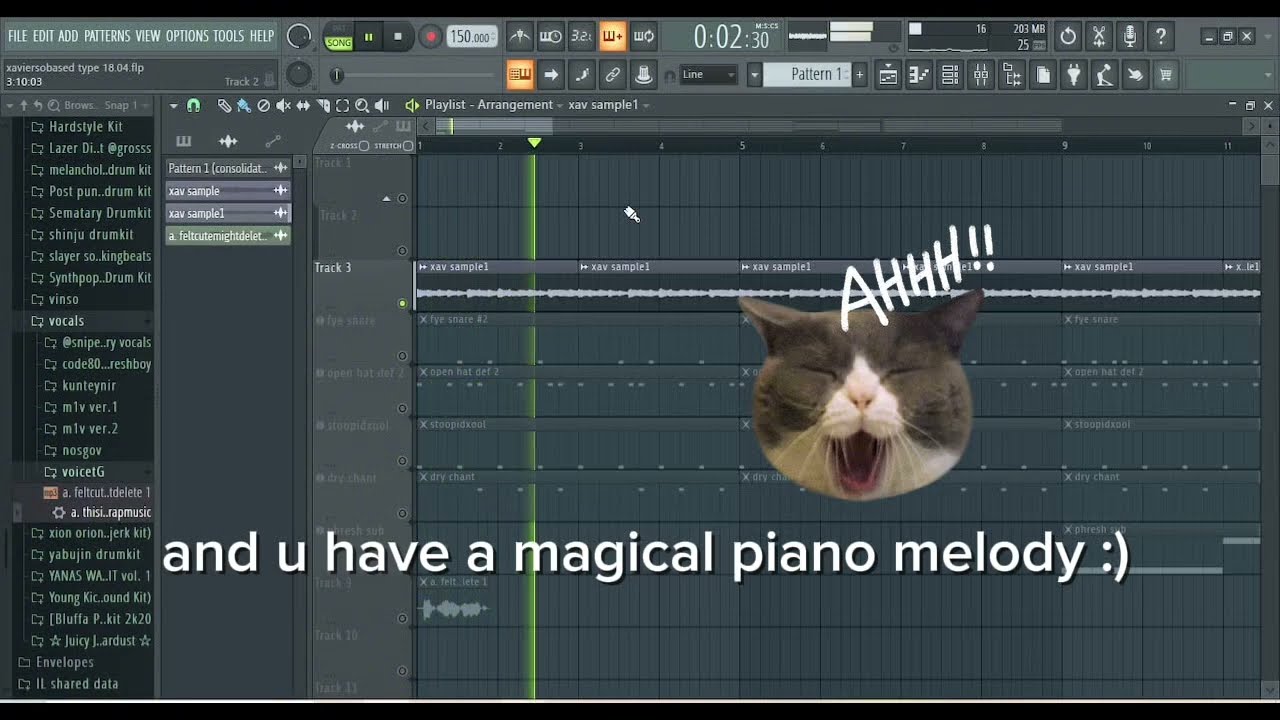Select the Slip tool in playlist toolbar
1280x720 pixels.
(303, 105)
